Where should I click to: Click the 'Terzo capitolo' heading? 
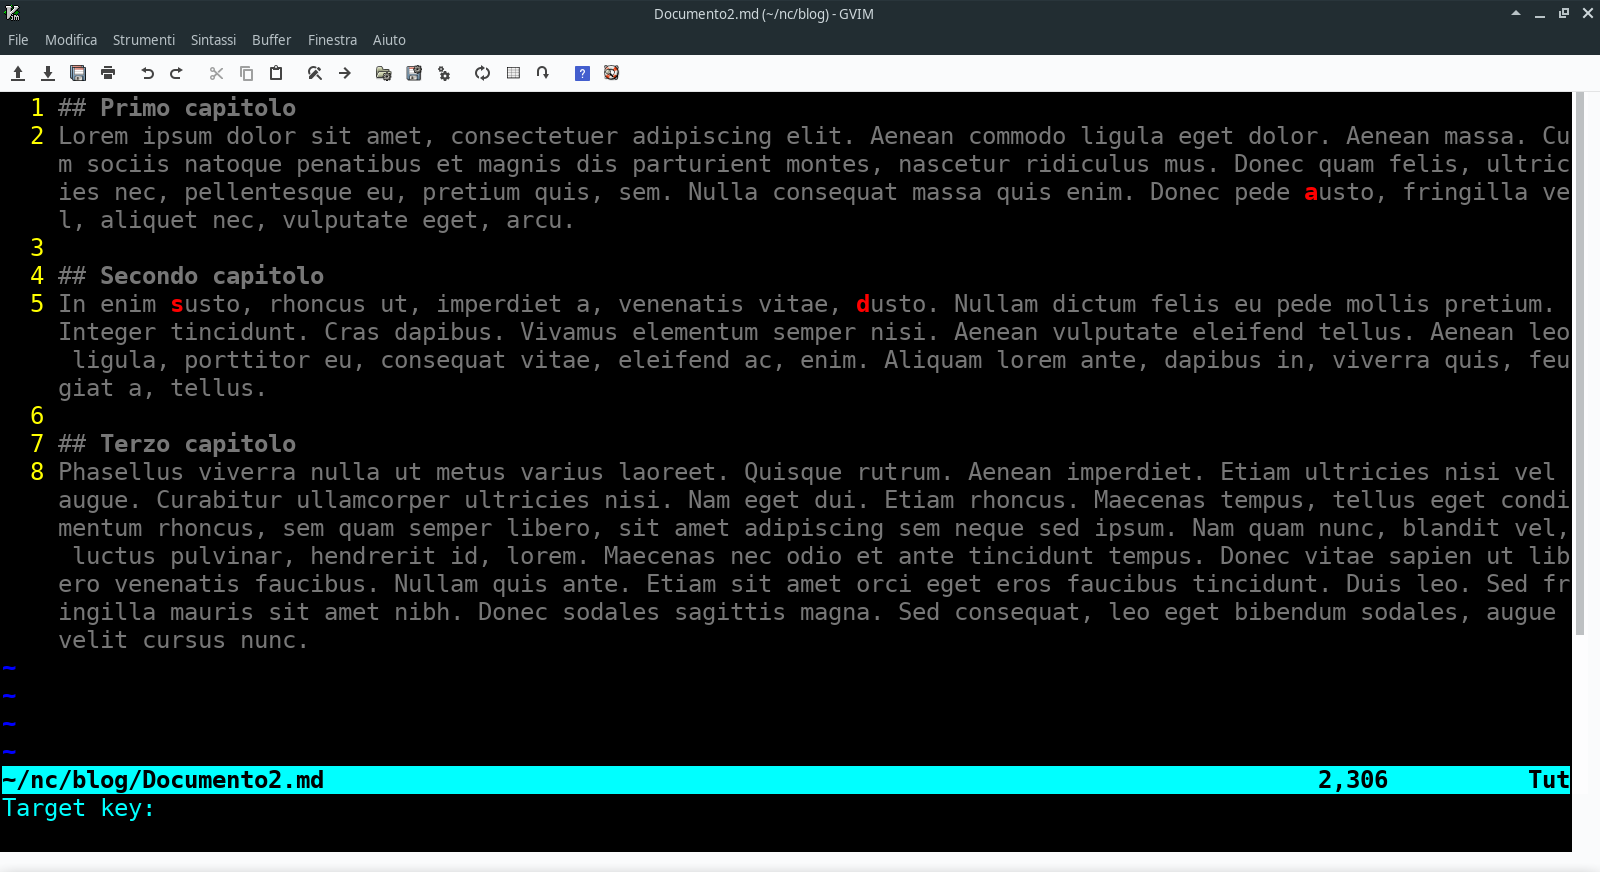click(198, 444)
